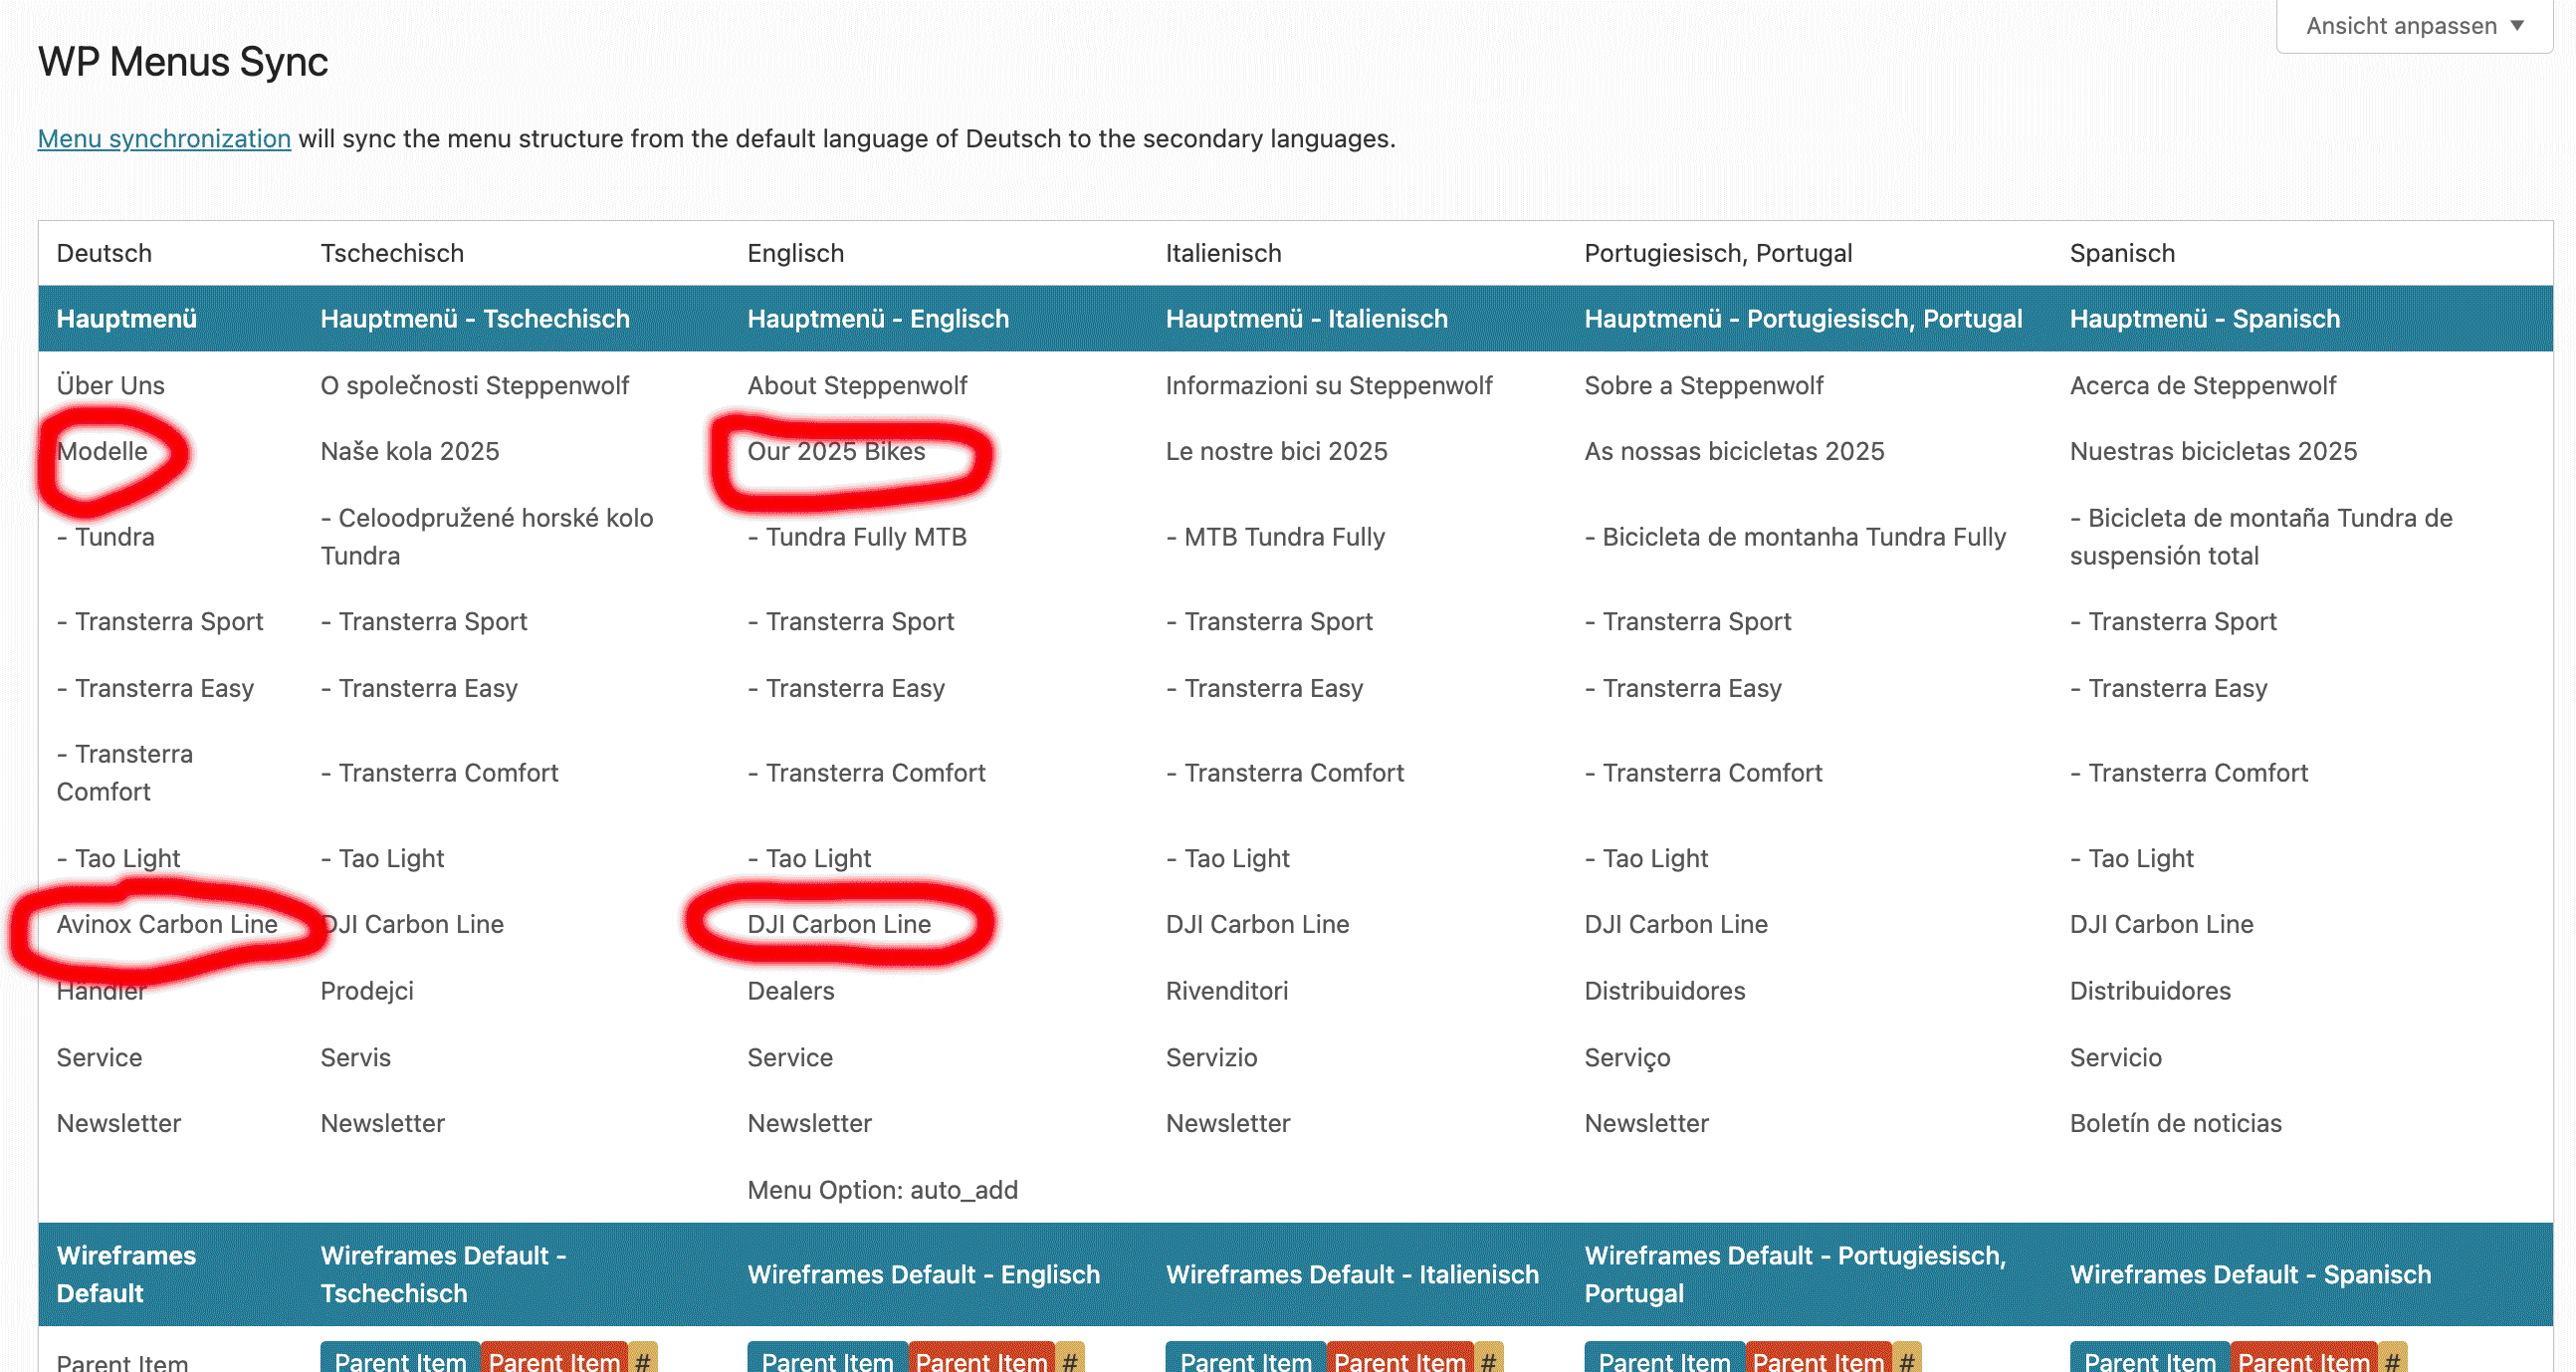Click the yellow # badge under Spanisch wireframes

click(2392, 1361)
